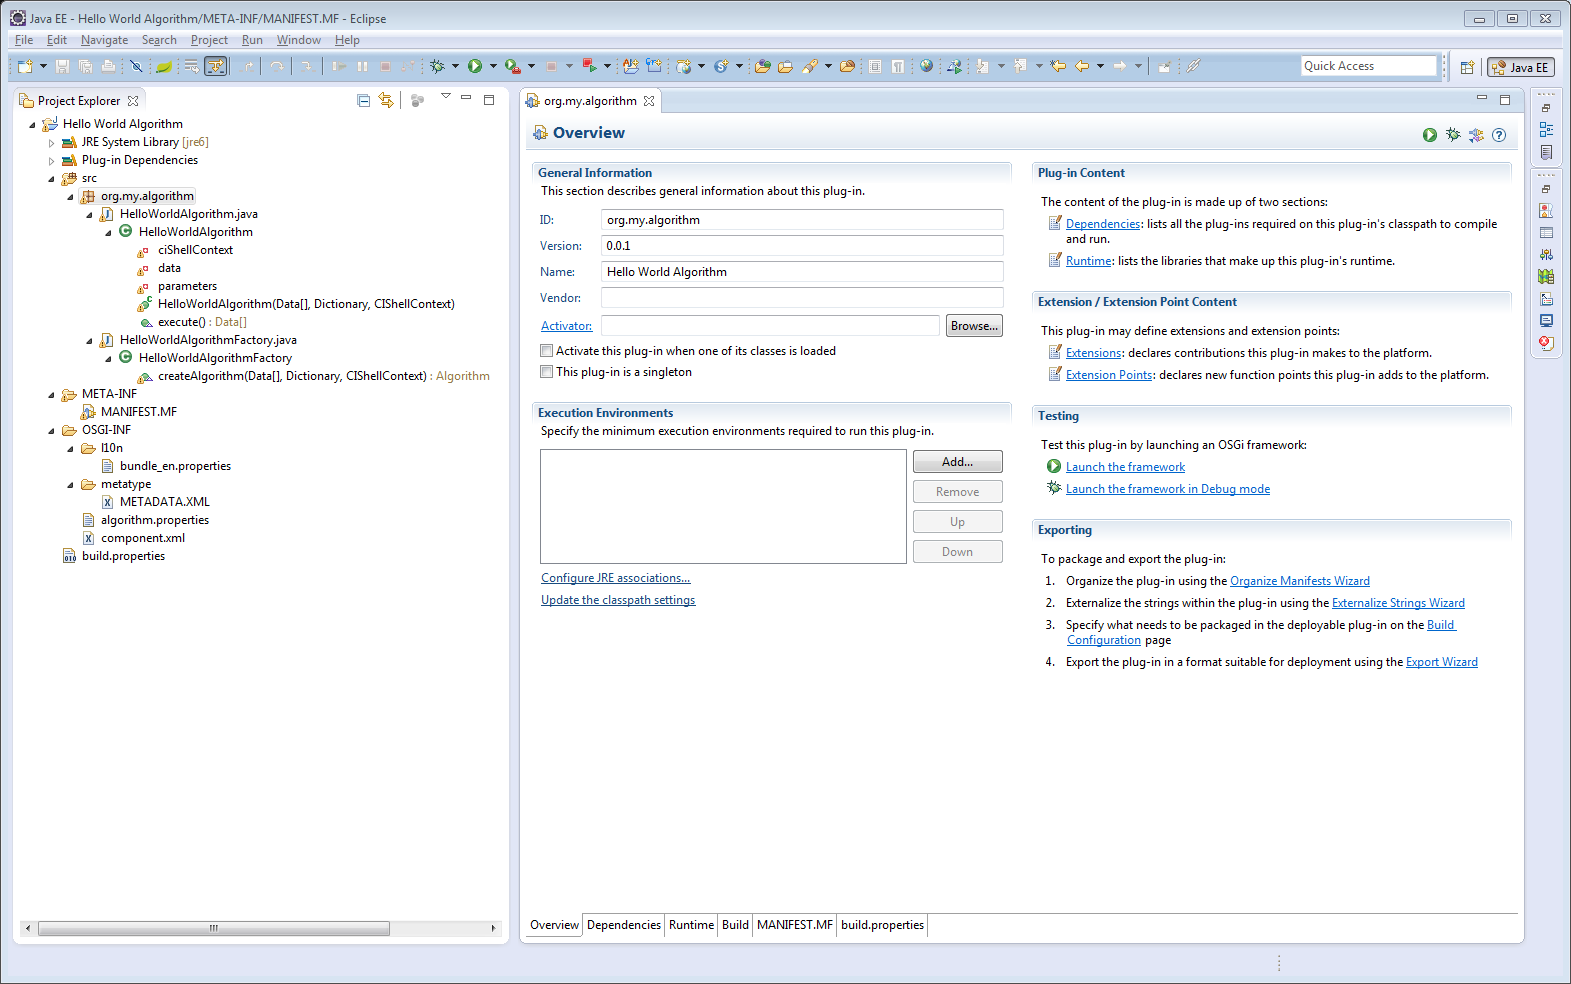Click the Debug bug icon in main toolbar
The width and height of the screenshot is (1571, 984).
[437, 66]
